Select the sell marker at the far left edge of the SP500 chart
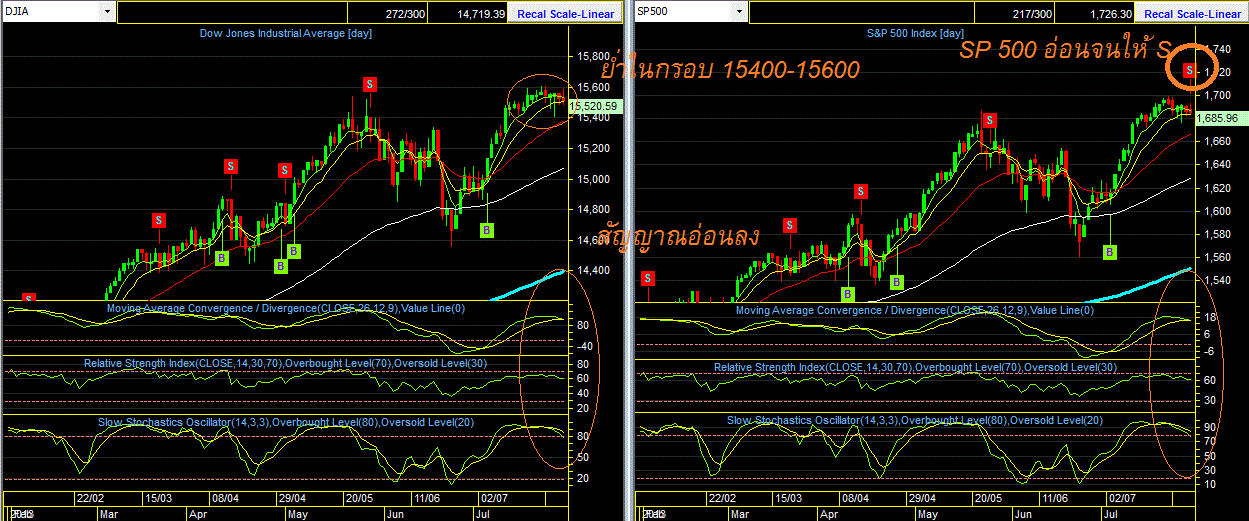Screen dimensions: 1249x521 pyautogui.click(x=648, y=277)
